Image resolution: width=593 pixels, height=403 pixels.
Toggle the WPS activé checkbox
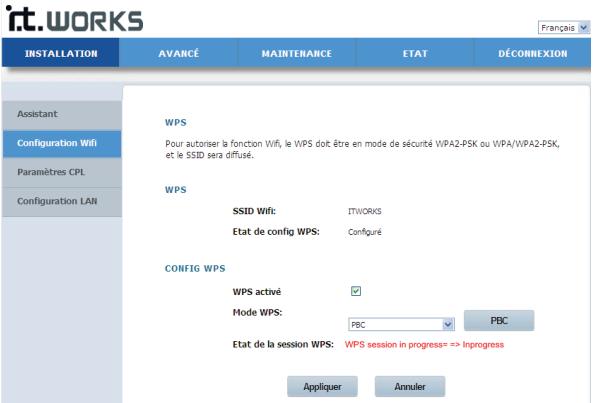[356, 291]
